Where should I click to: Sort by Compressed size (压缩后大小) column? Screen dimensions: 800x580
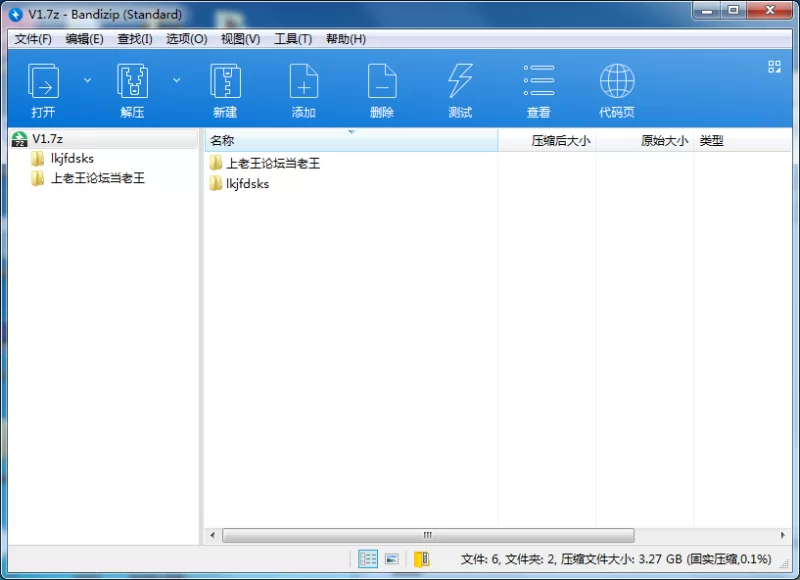point(547,141)
